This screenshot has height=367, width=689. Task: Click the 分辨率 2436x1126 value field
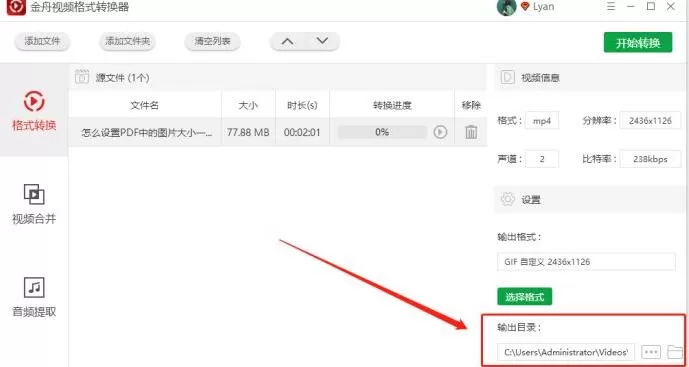click(650, 120)
